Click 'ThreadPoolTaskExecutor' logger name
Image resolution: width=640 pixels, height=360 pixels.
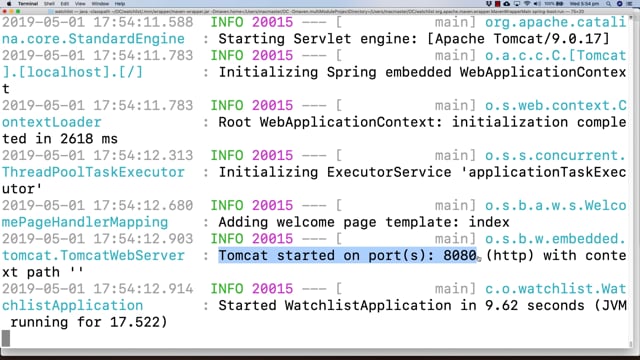(93, 172)
